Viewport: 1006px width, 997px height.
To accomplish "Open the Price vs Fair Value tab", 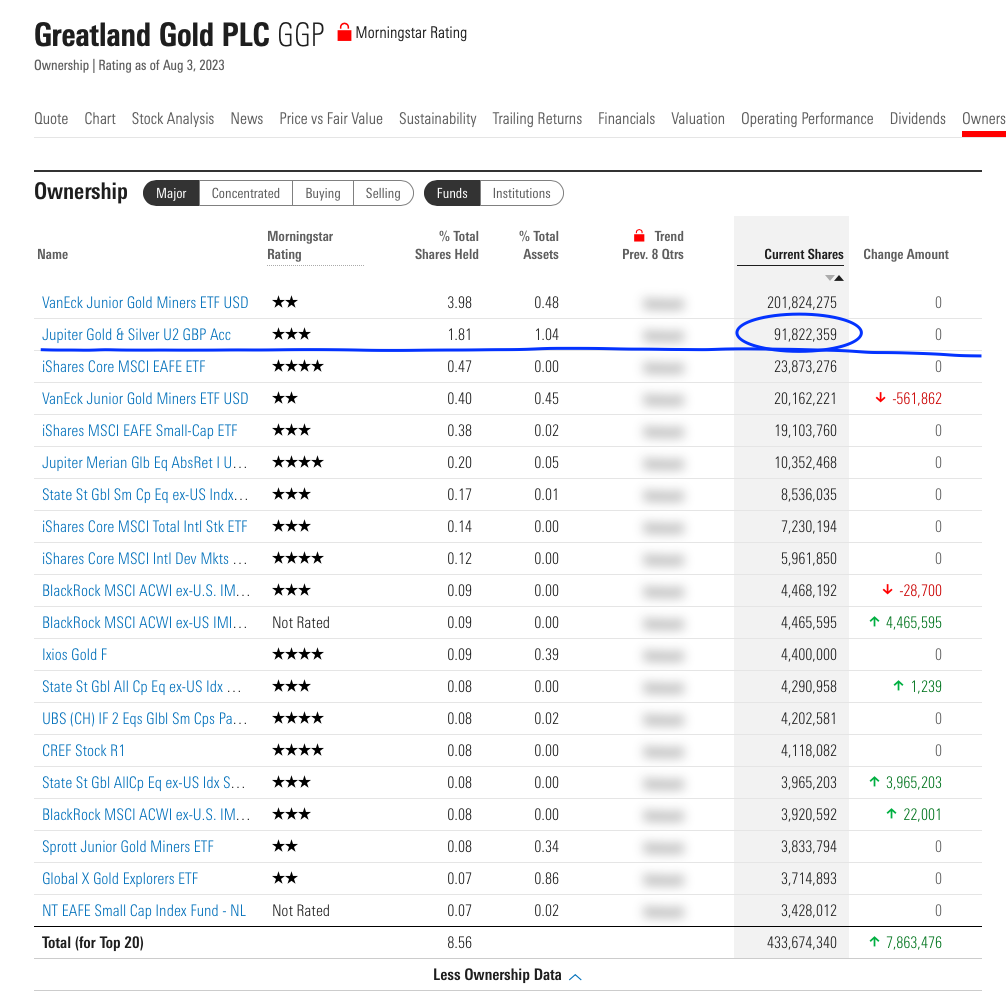I will pyautogui.click(x=331, y=119).
